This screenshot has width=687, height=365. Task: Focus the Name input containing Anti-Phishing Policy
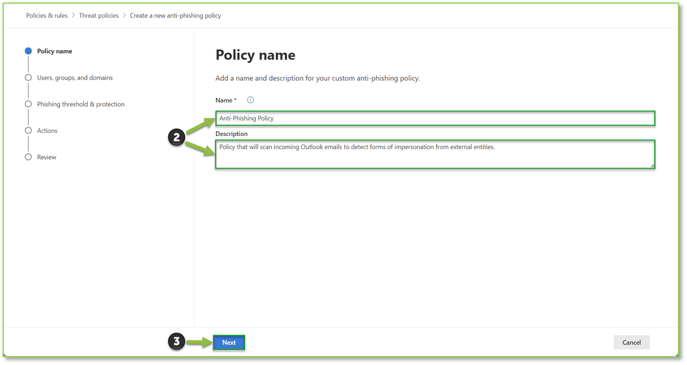point(435,118)
